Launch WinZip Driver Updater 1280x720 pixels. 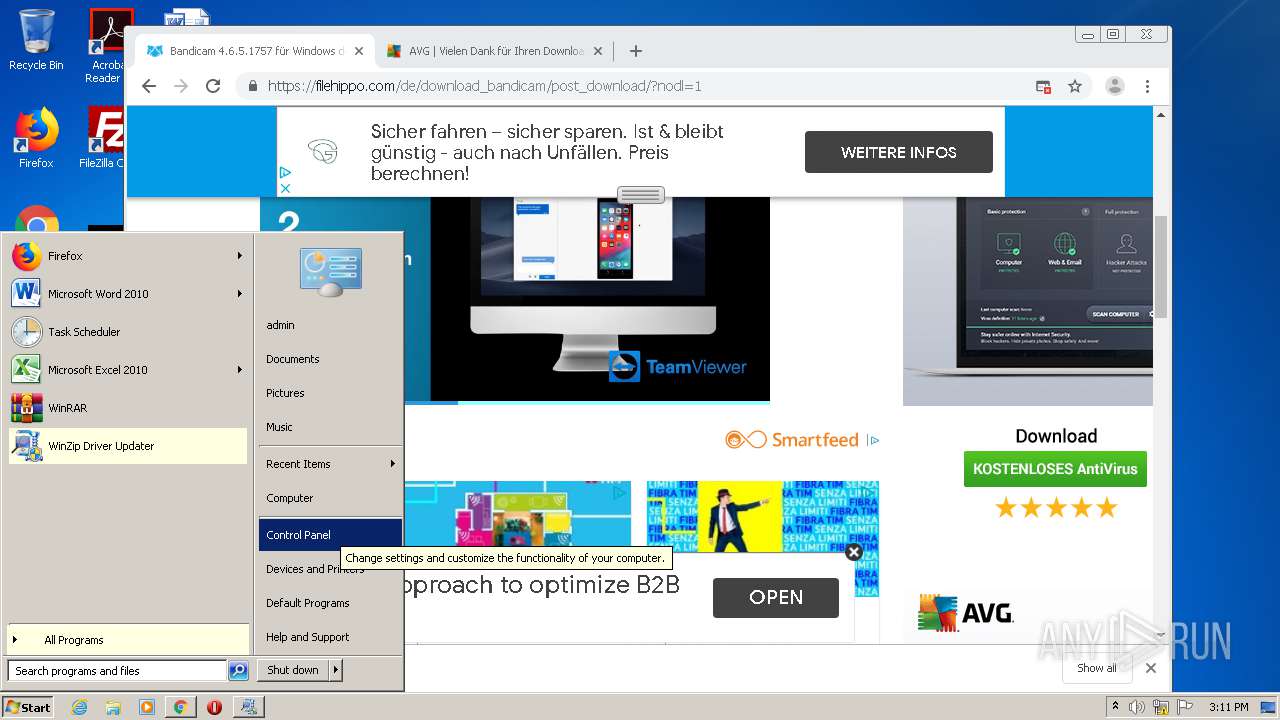(128, 446)
